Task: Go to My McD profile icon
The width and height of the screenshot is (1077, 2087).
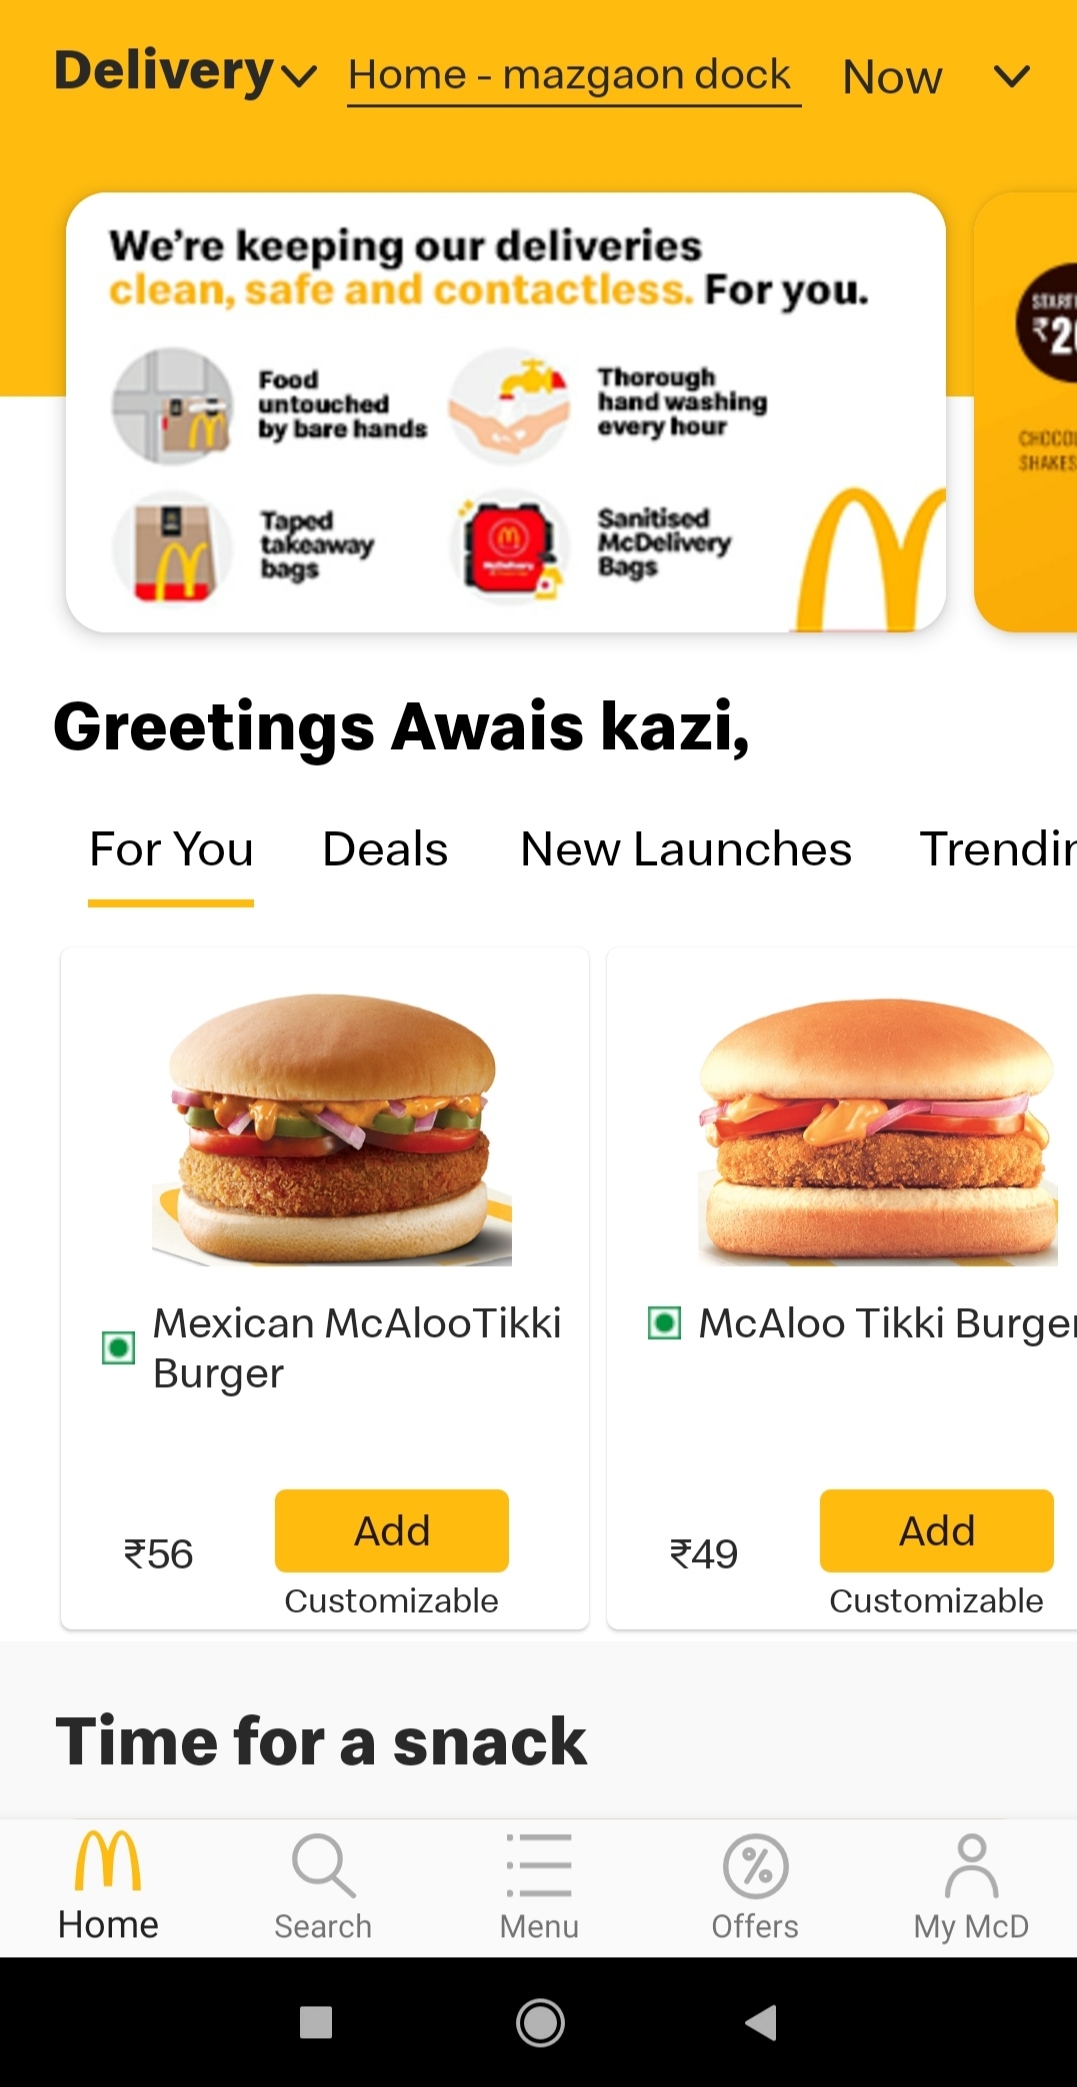Action: [971, 1866]
